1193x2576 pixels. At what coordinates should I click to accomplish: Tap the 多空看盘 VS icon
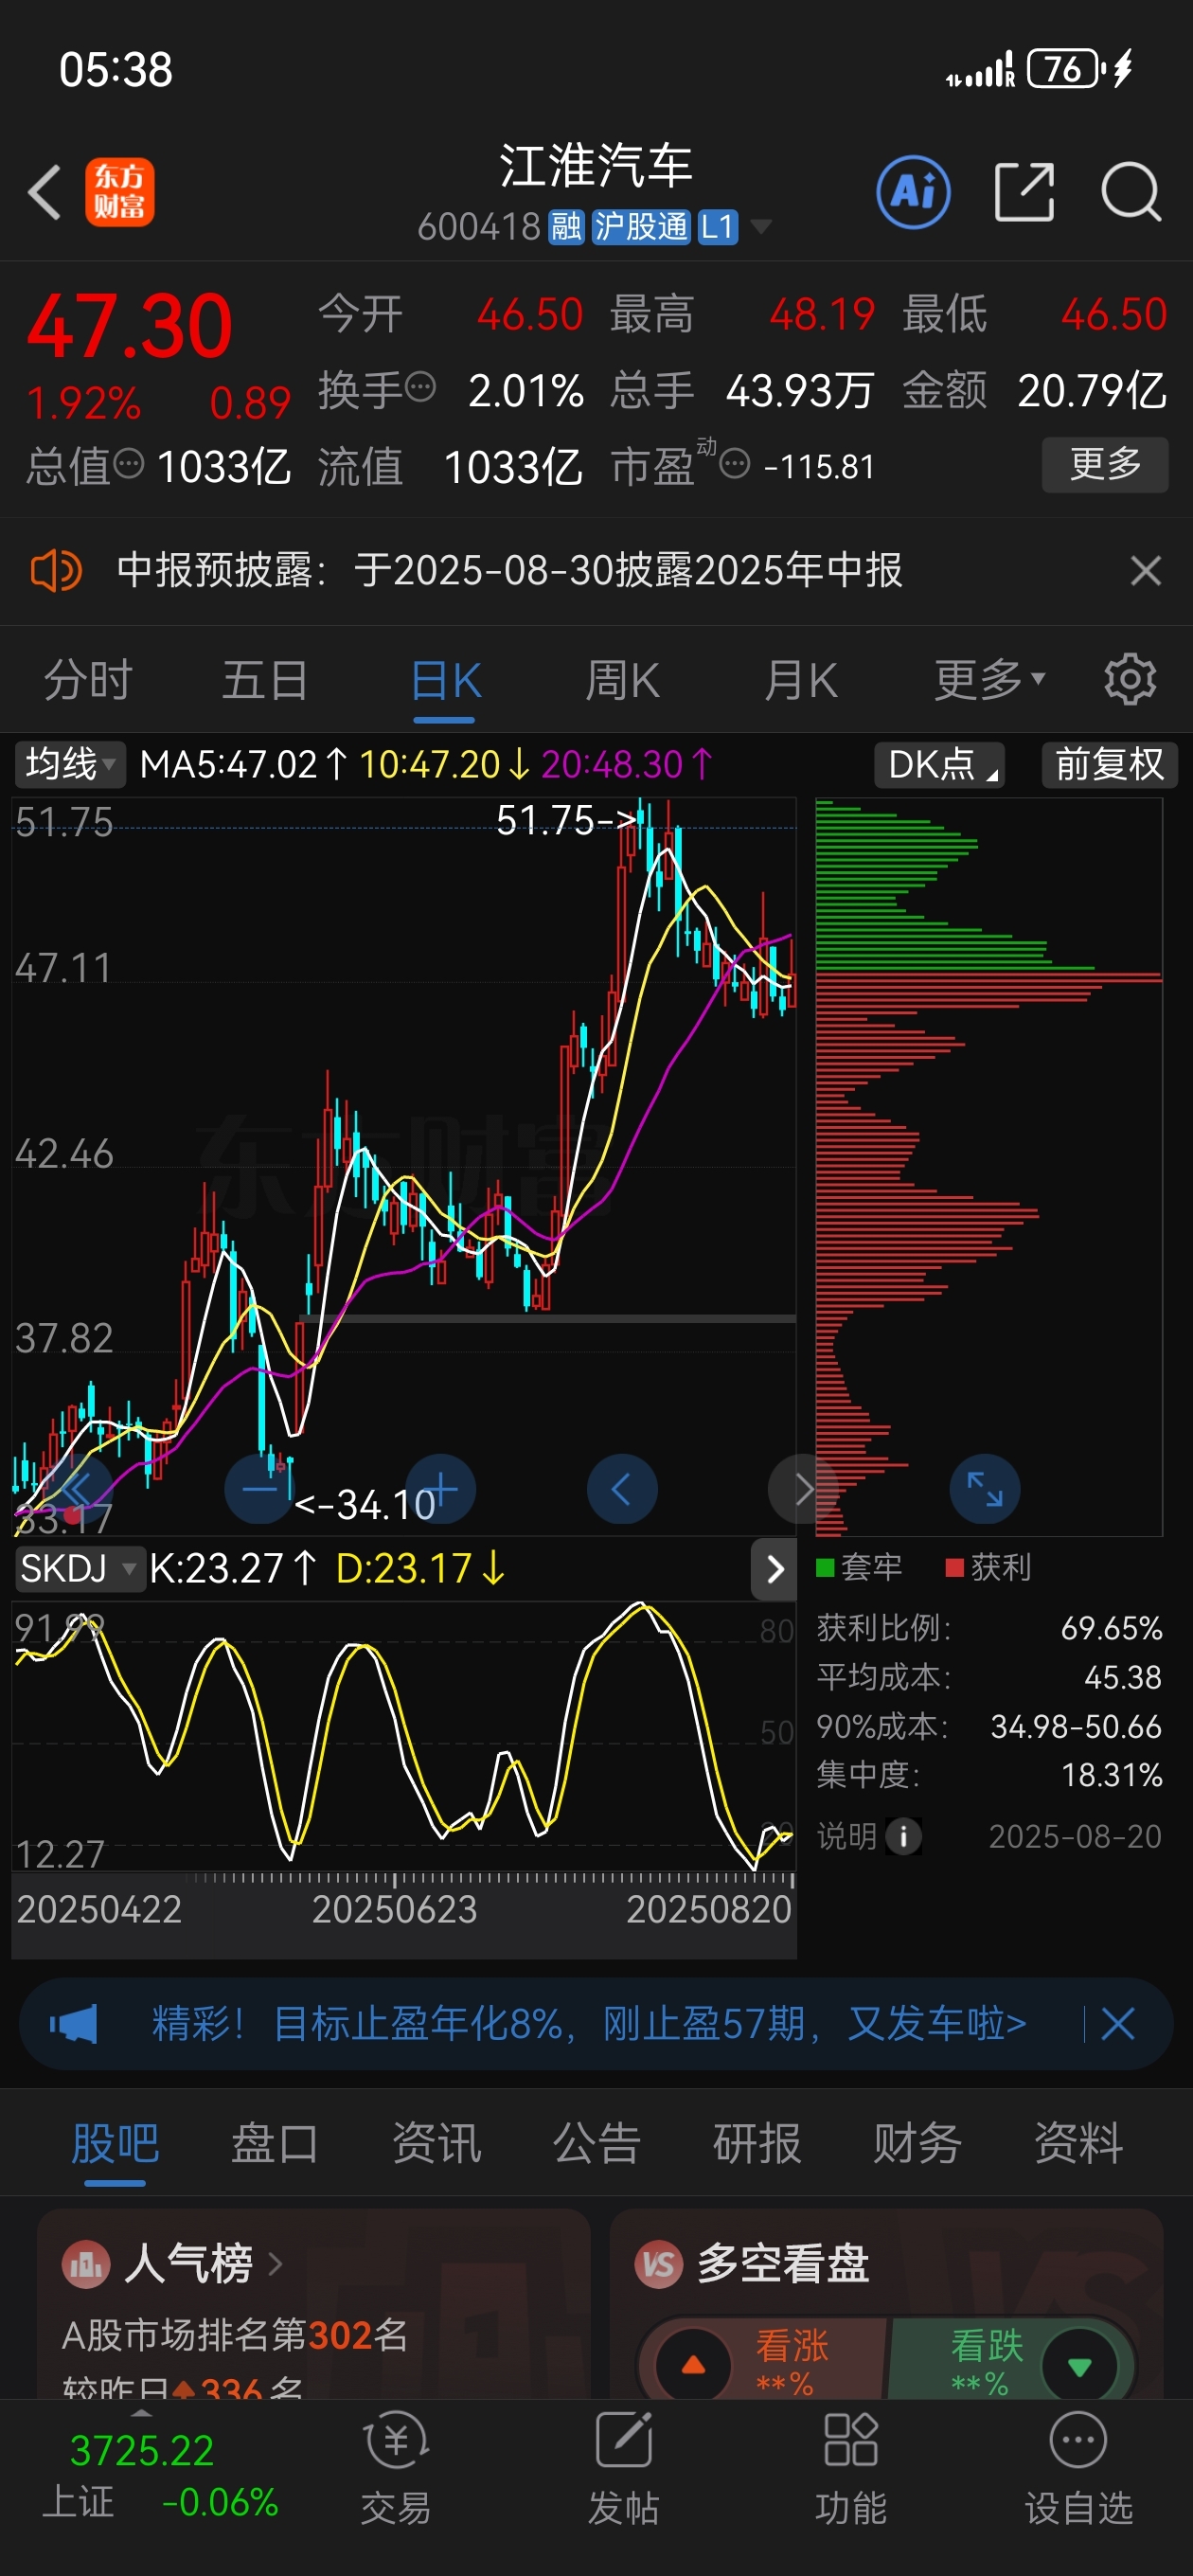[x=659, y=2264]
